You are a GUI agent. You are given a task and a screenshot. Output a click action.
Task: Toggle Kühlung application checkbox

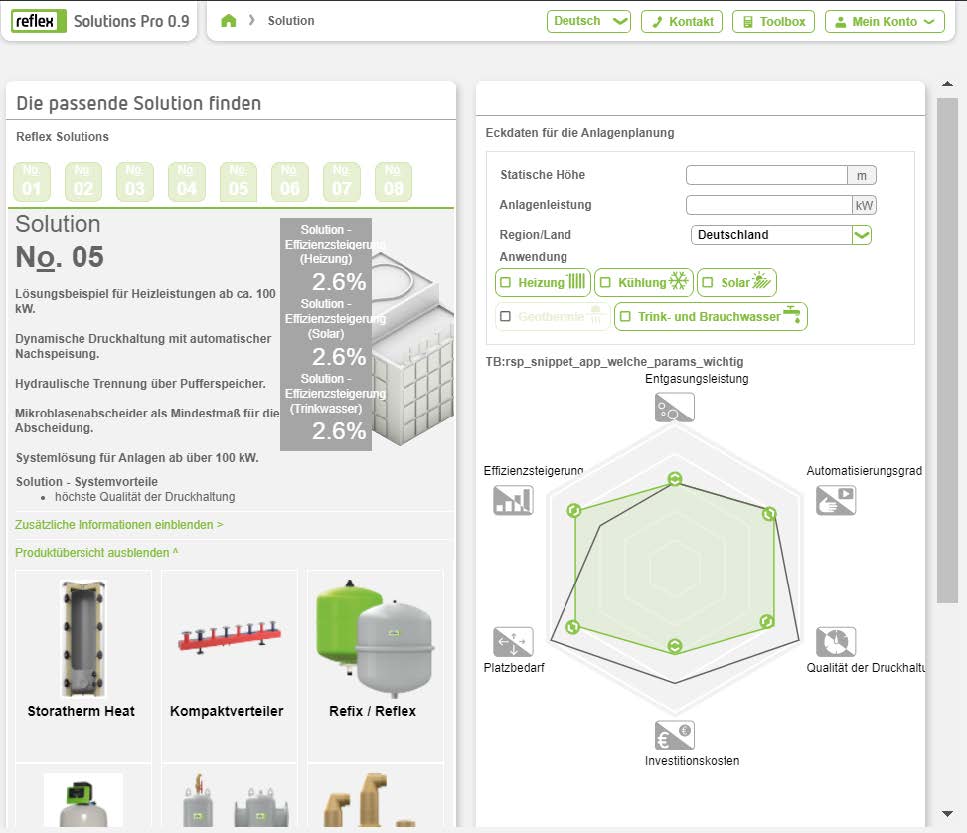tap(606, 282)
